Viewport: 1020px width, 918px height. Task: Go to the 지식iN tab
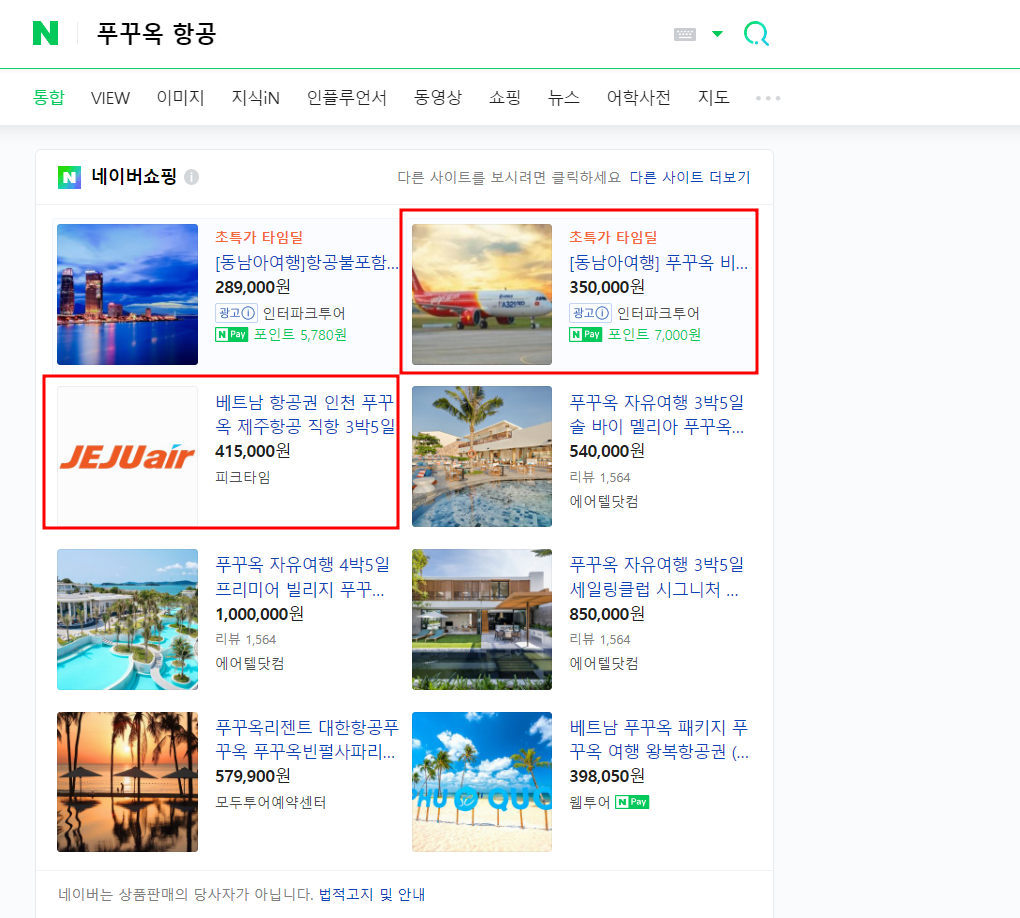(x=256, y=98)
